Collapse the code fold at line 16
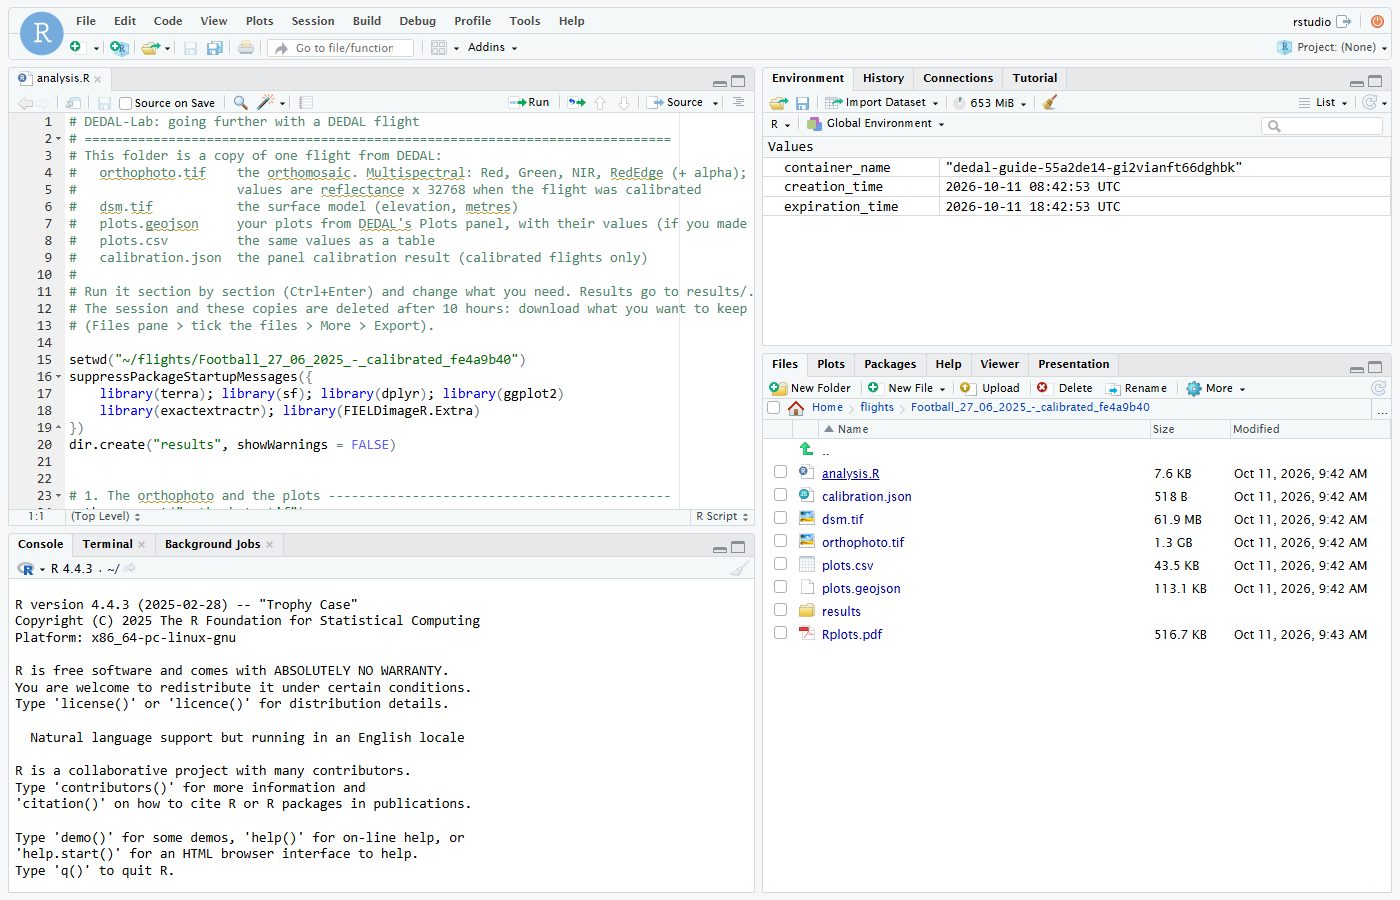The width and height of the screenshot is (1400, 900). click(58, 377)
